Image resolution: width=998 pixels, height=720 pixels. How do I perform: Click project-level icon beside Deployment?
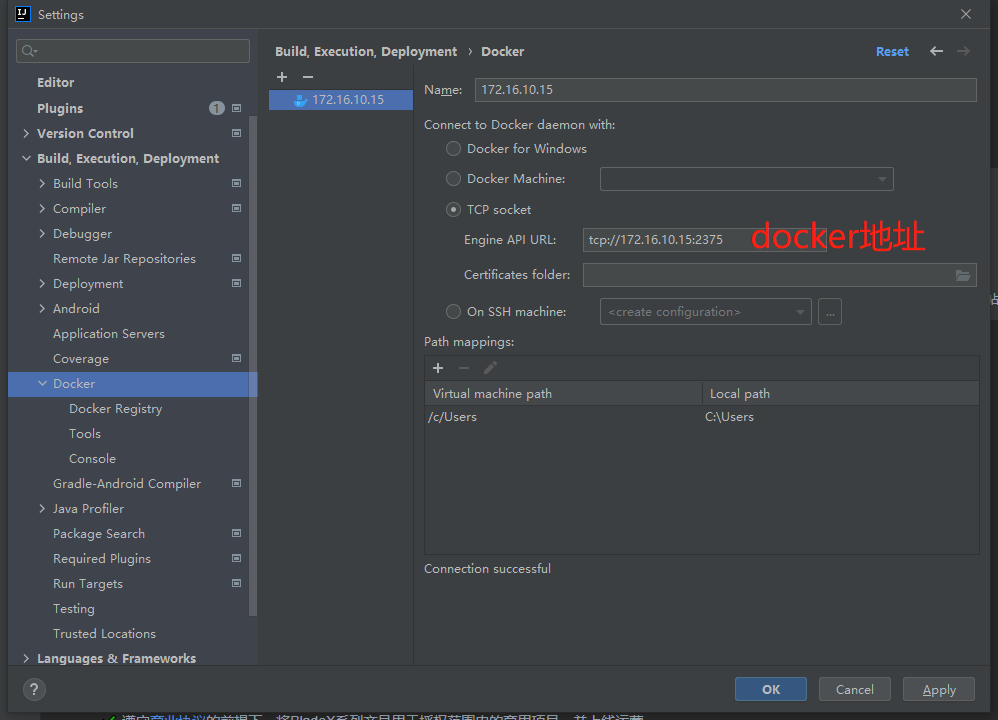pyautogui.click(x=237, y=283)
